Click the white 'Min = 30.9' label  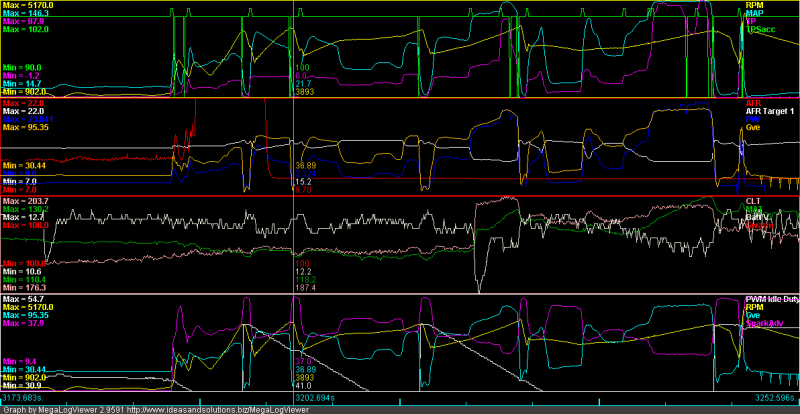(20, 386)
